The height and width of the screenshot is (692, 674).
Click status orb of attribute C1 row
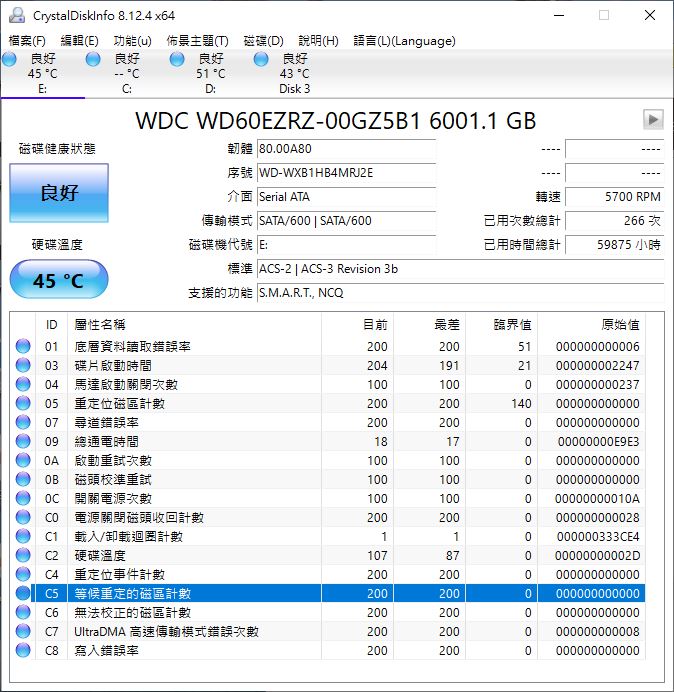coord(23,536)
